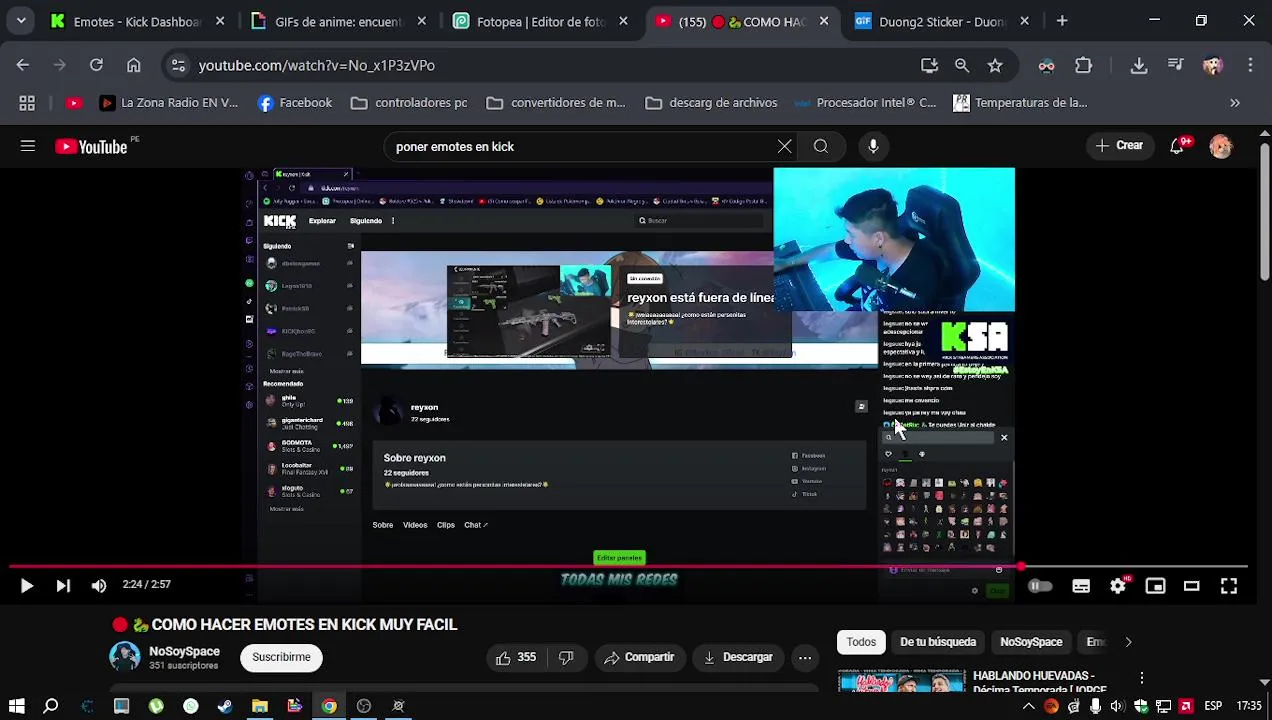The image size is (1272, 720).
Task: Open video settings gear
Action: pyautogui.click(x=1118, y=586)
